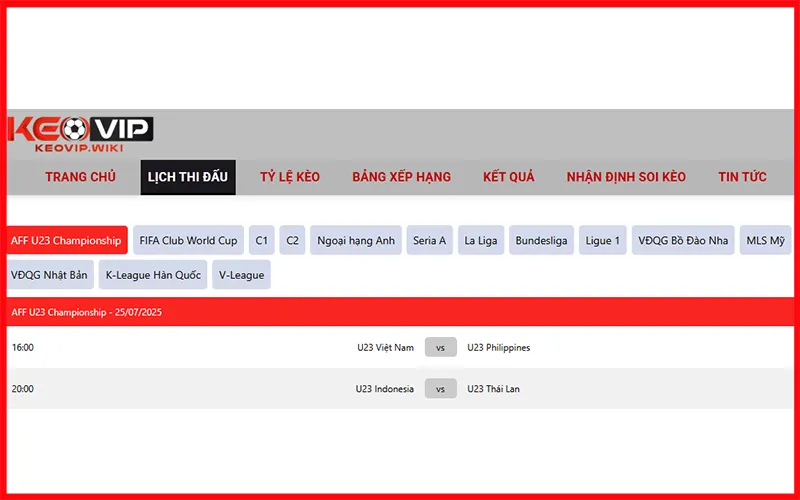Select the AFF U23 Championship tab
The image size is (800, 500).
tap(66, 240)
